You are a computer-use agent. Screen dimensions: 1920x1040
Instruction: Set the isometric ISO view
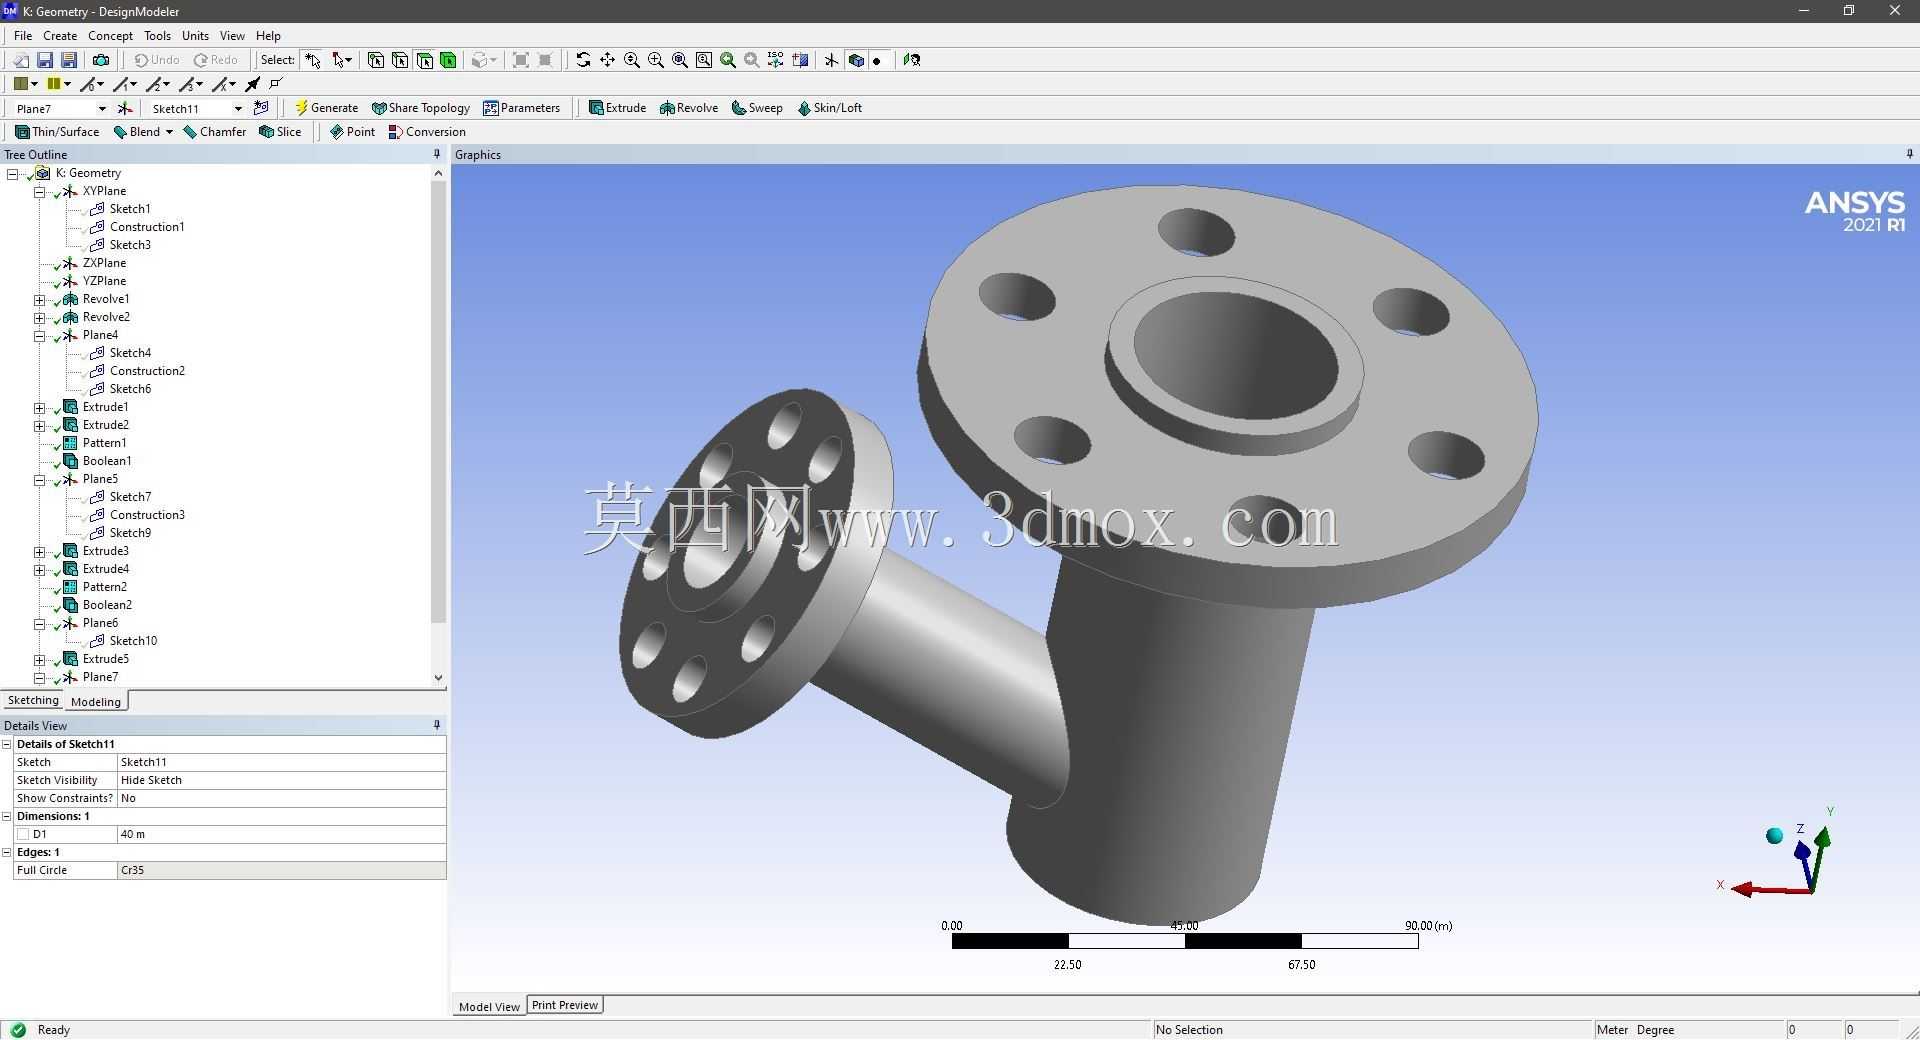pos(776,60)
